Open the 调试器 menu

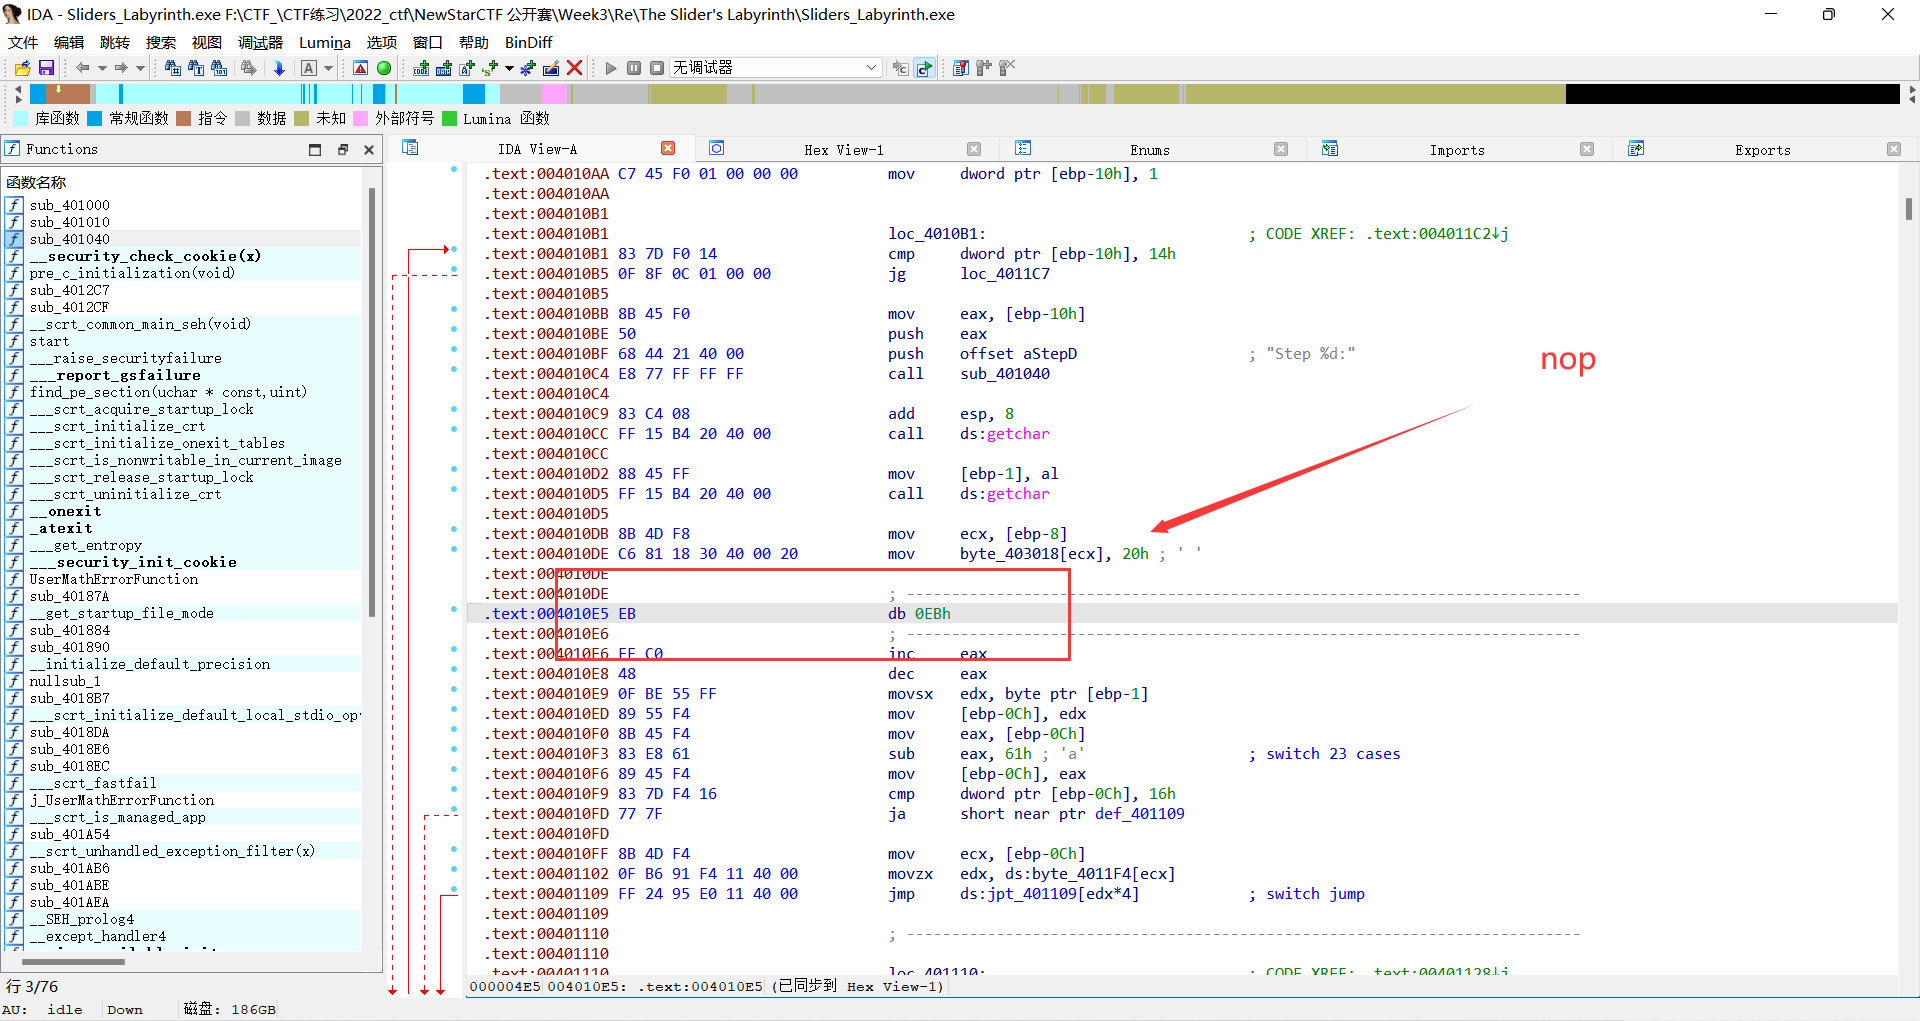click(x=260, y=42)
